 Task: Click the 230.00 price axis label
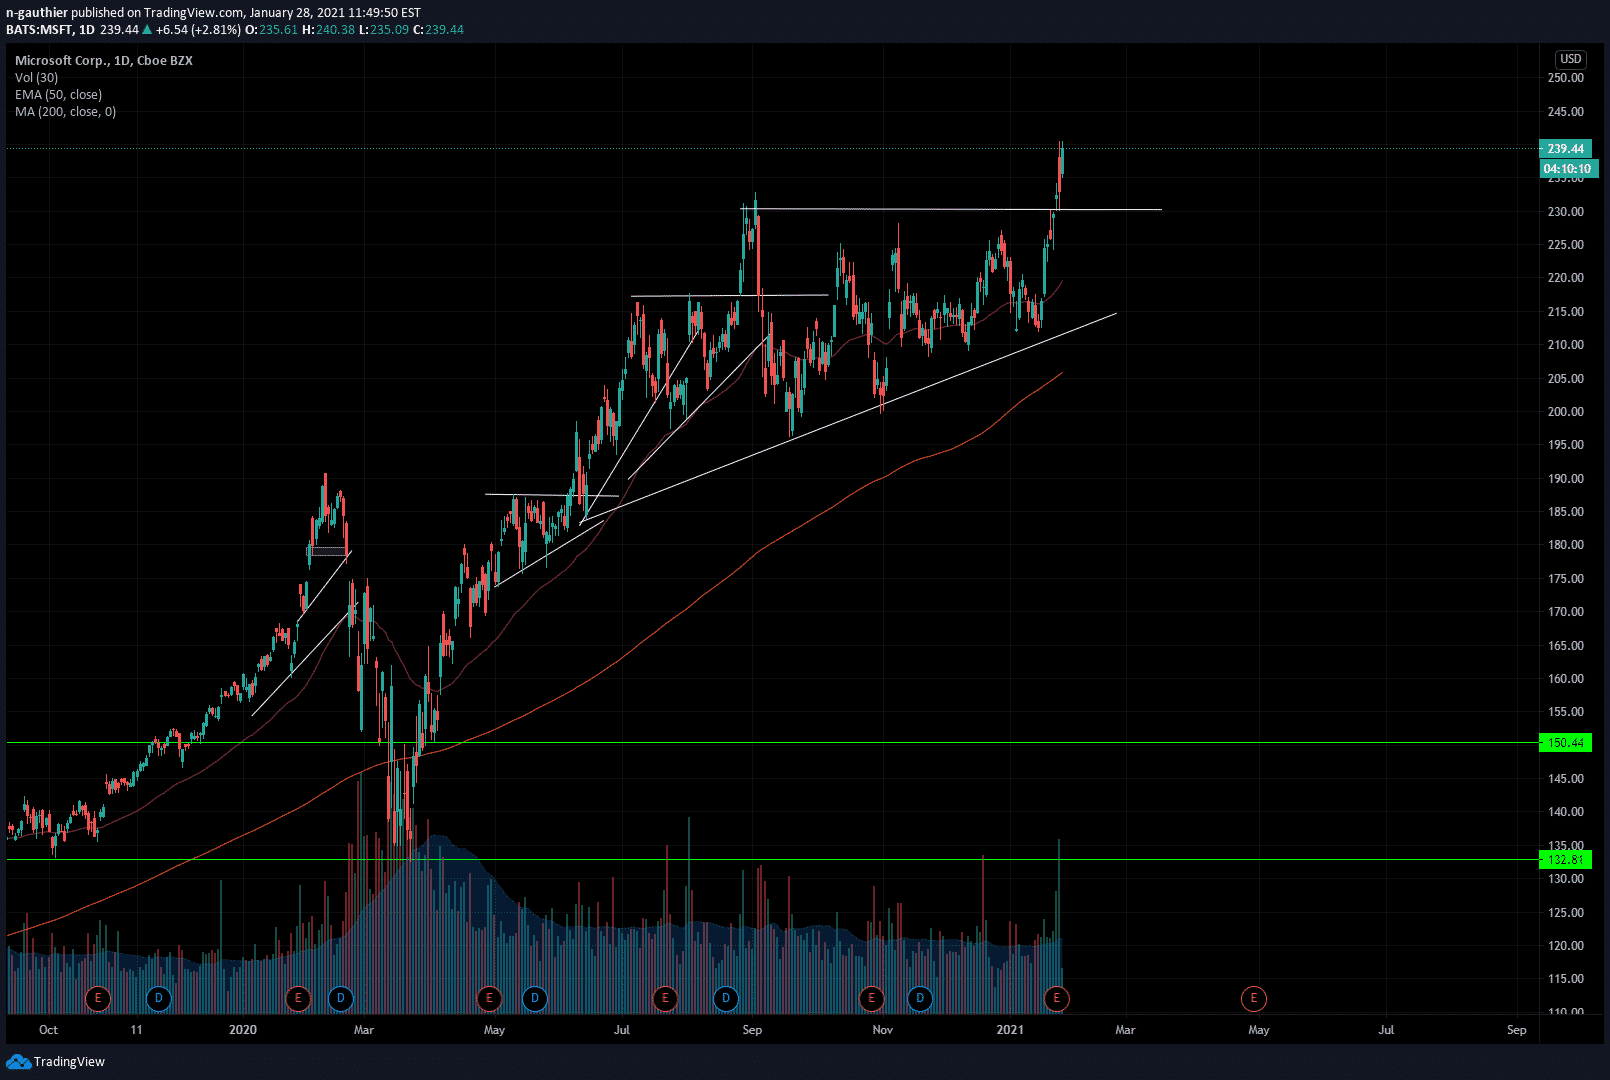[1566, 212]
